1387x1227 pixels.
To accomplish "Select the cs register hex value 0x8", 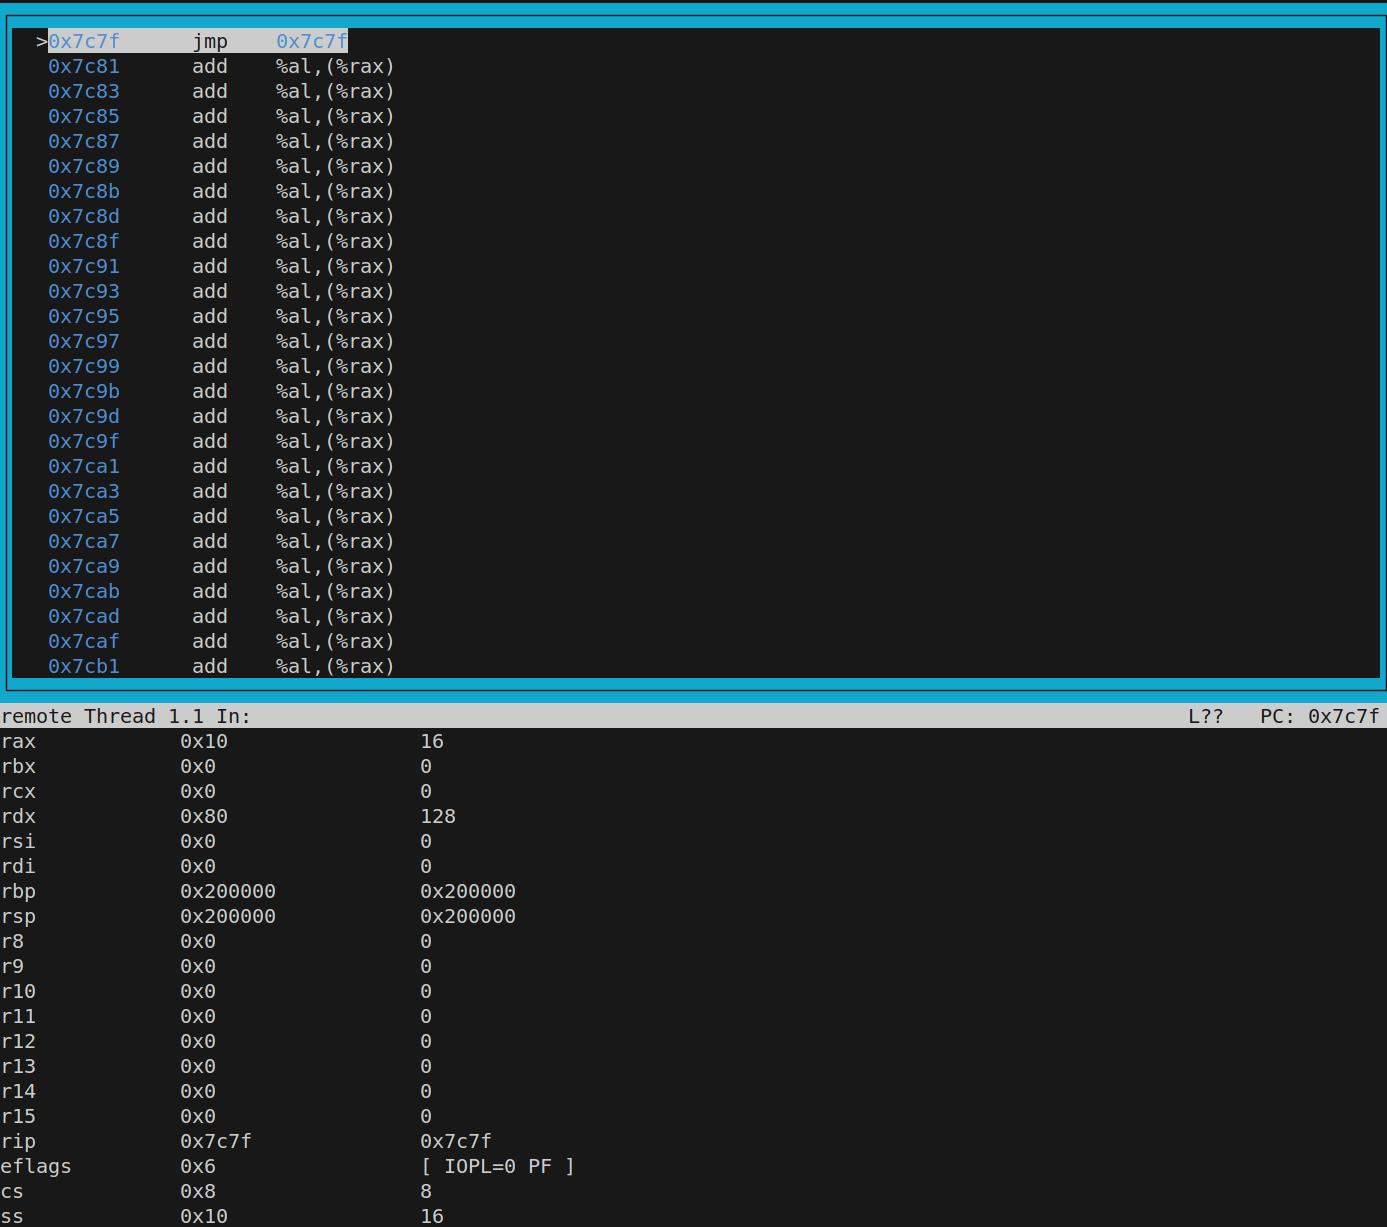I will tap(198, 1191).
